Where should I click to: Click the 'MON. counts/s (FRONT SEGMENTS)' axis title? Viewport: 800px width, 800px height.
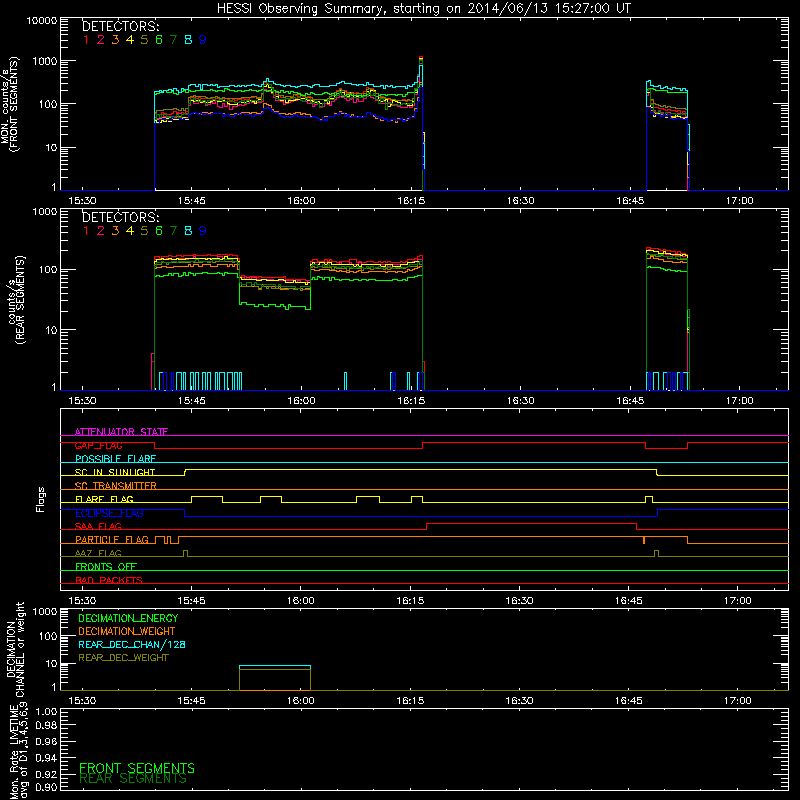(9, 104)
